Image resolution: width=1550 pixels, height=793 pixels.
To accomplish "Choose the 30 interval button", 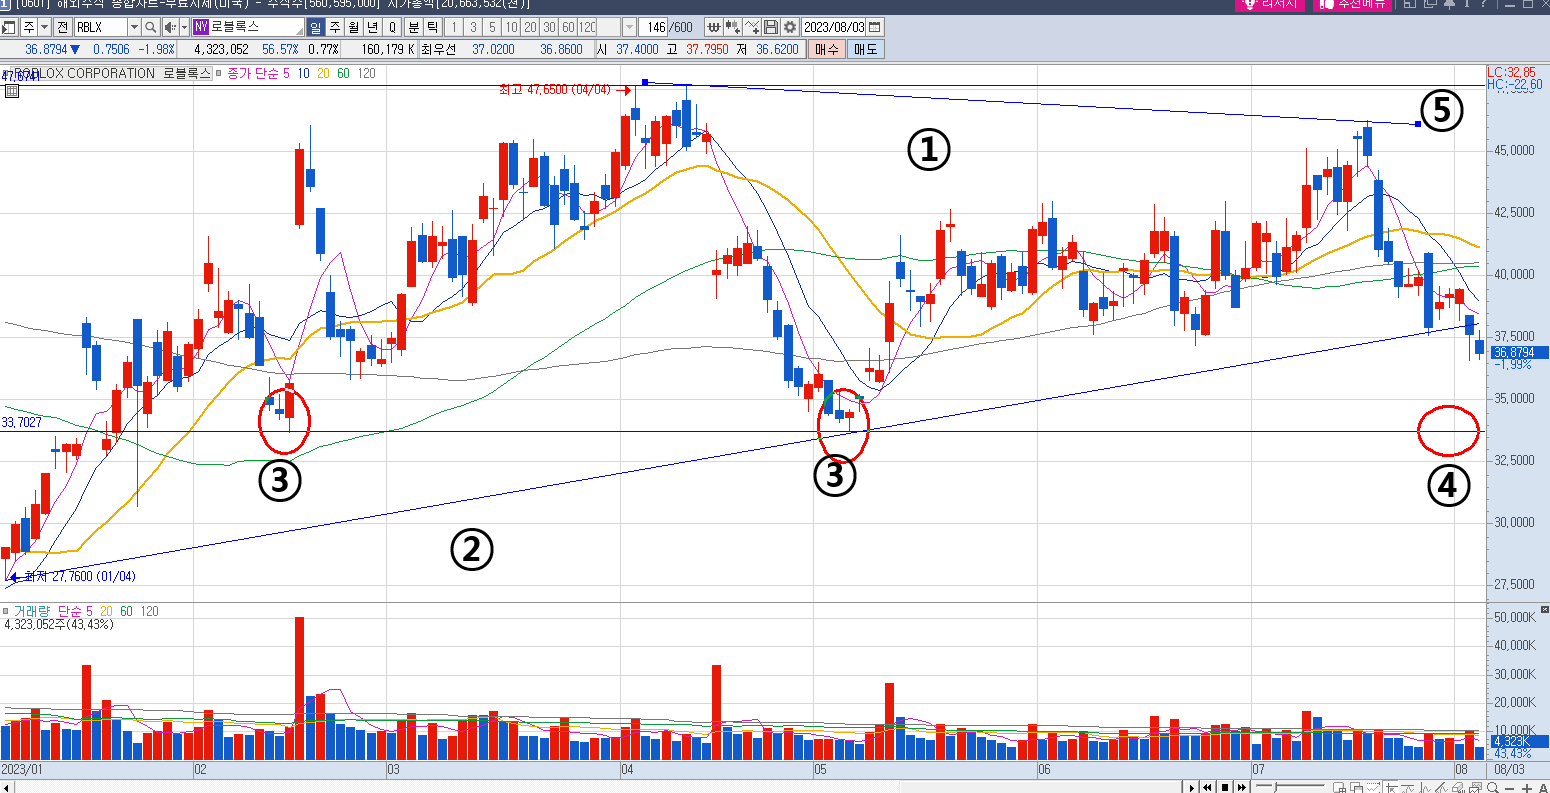I will tap(549, 27).
